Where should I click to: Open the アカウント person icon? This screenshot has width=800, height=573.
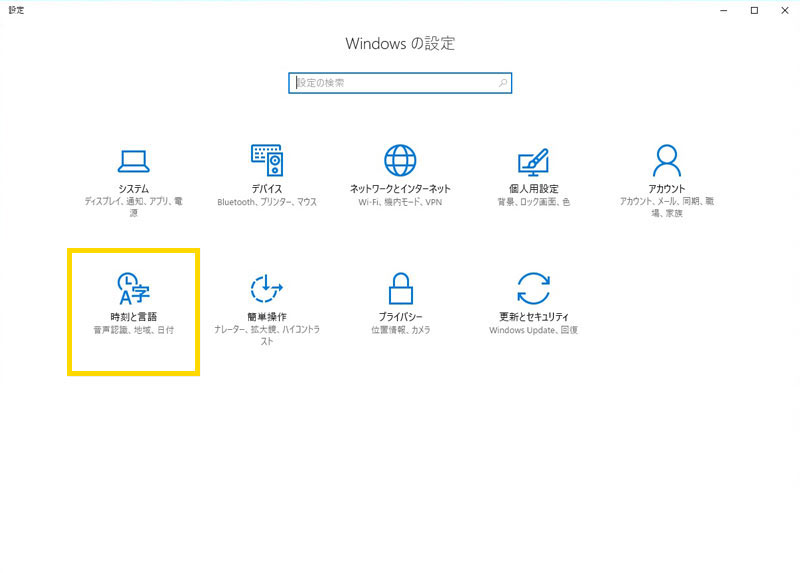(x=667, y=160)
